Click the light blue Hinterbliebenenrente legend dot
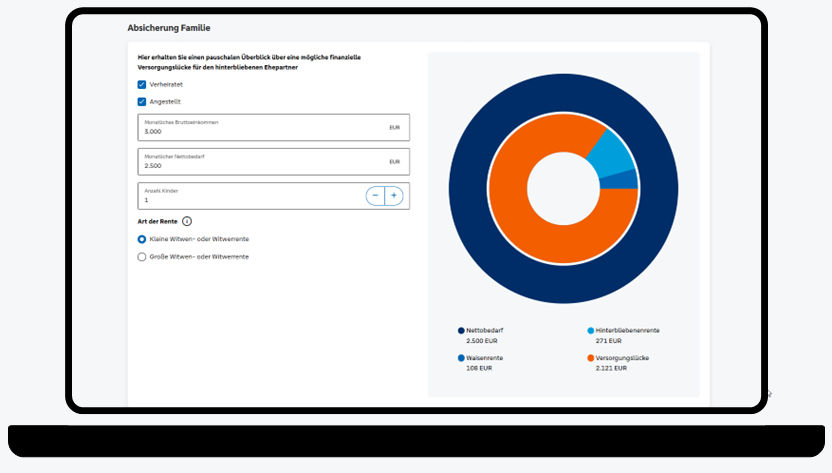This screenshot has width=832, height=473. point(591,331)
